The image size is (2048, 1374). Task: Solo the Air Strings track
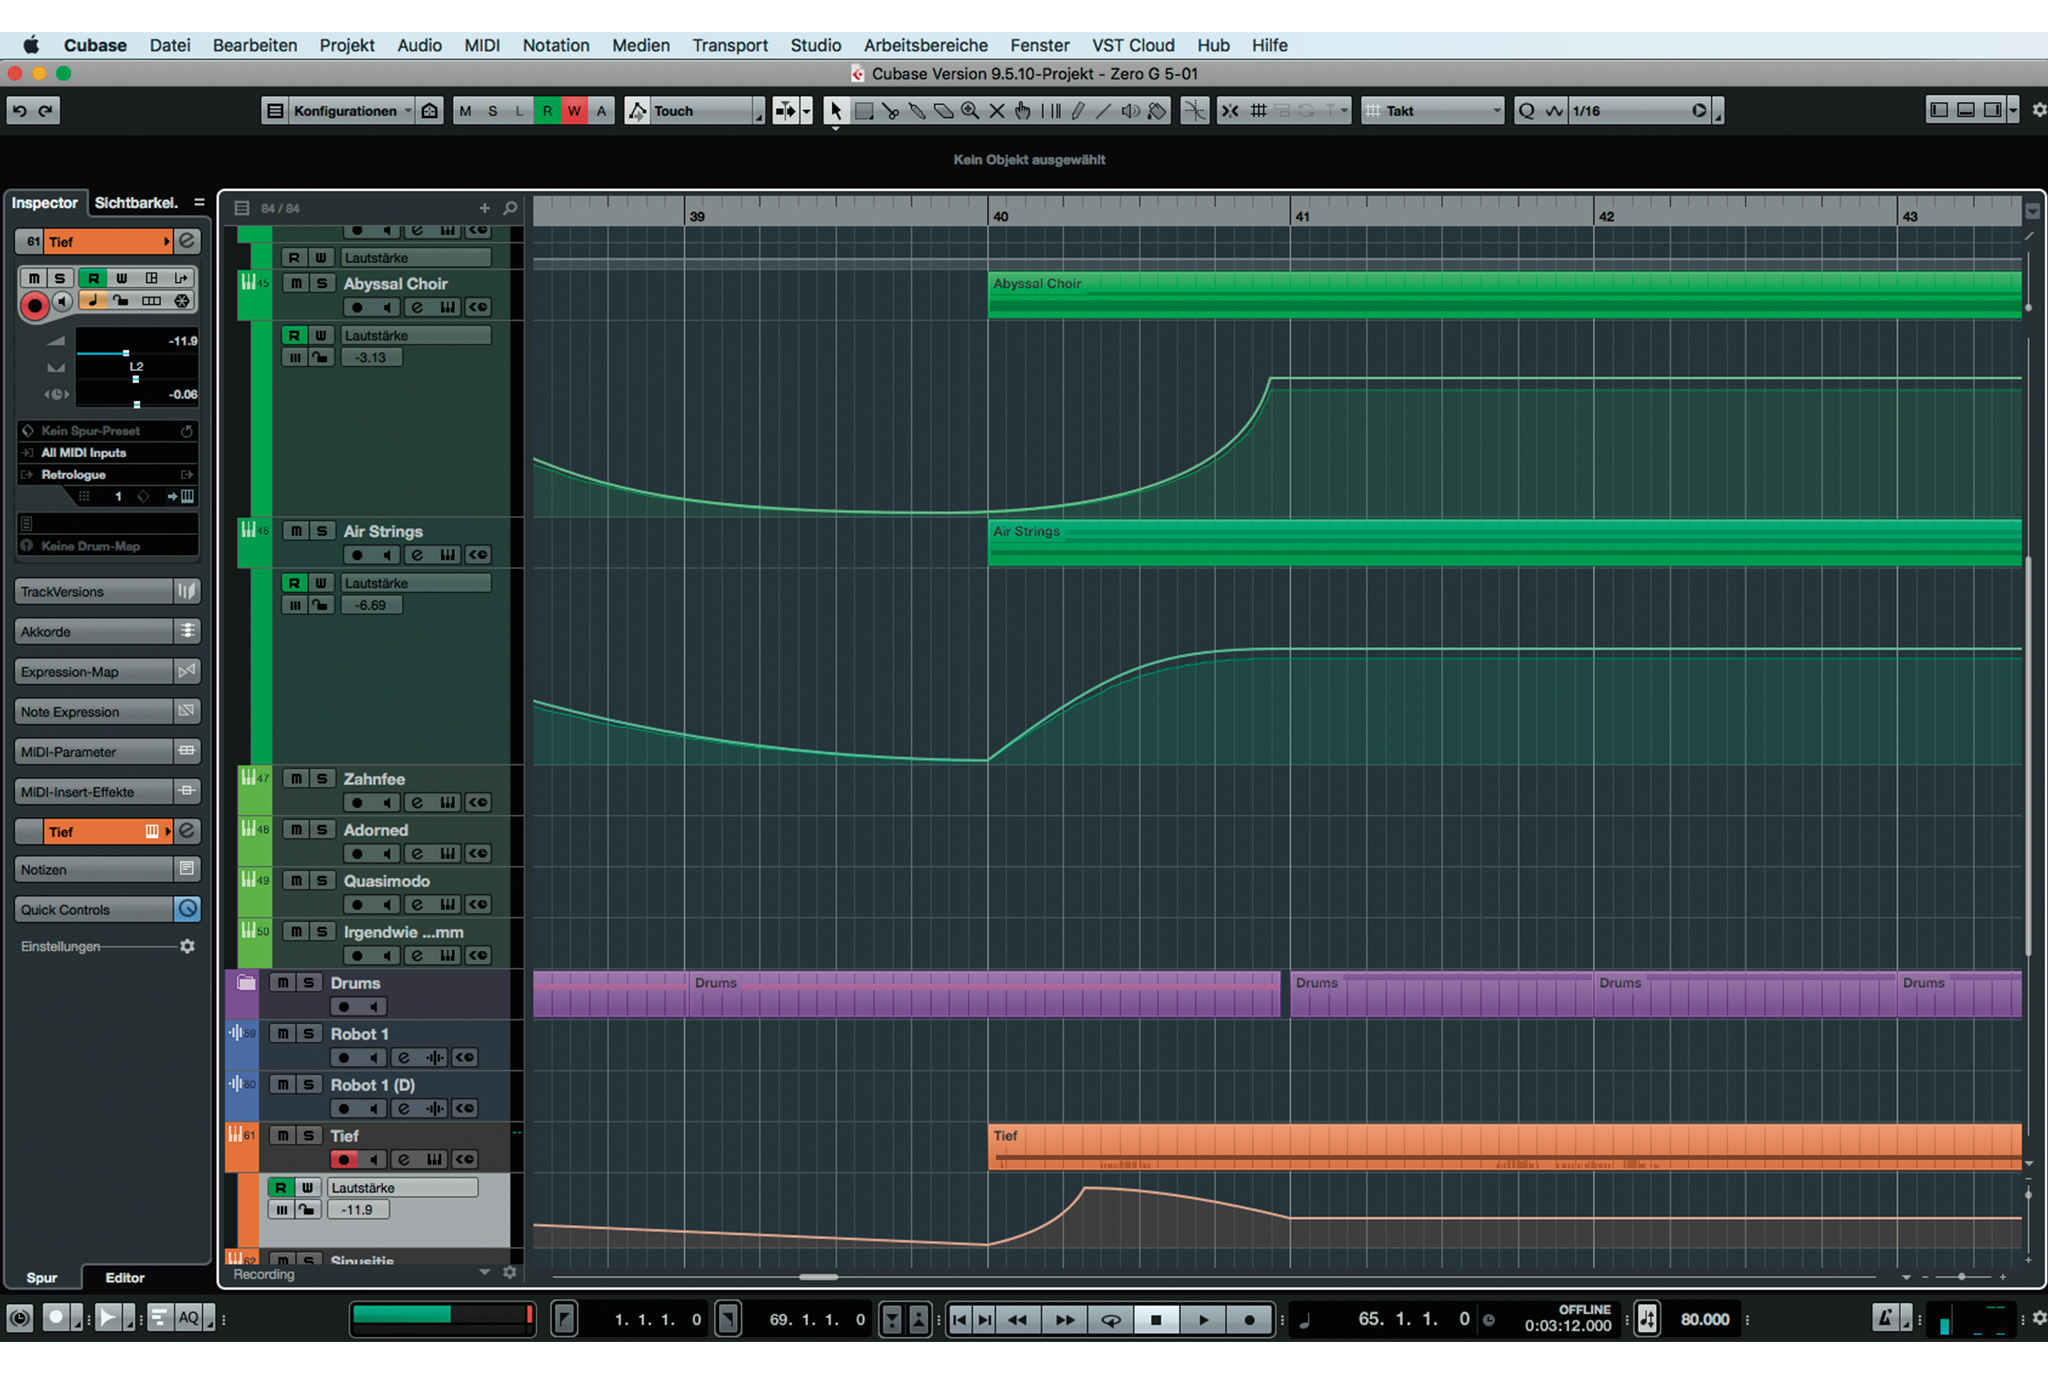pos(322,531)
